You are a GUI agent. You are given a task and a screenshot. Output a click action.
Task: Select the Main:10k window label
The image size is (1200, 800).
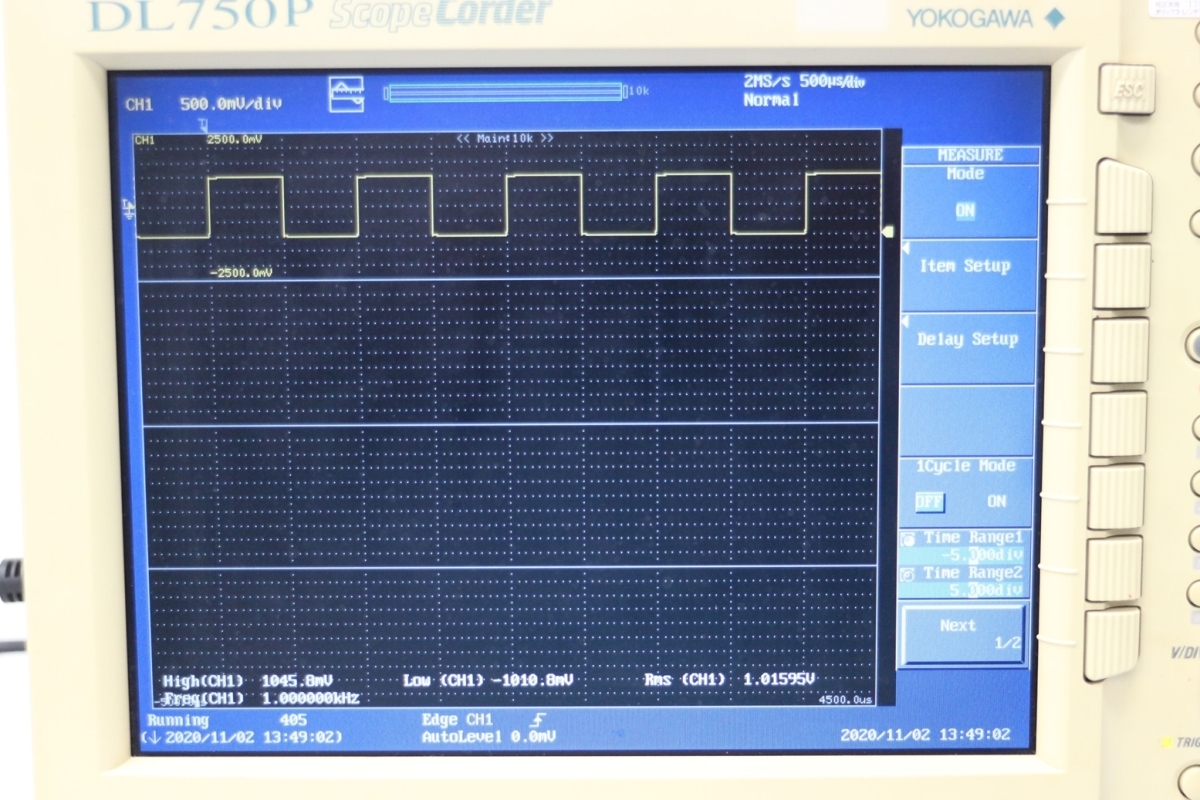coord(505,137)
